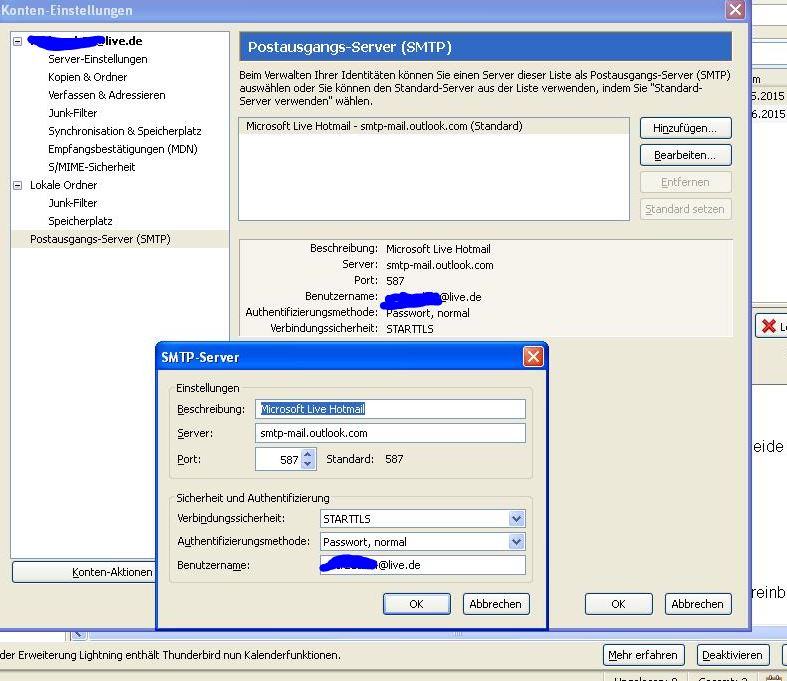Click Abbrechen in the SMTP-Server dialog
Image resolution: width=787 pixels, height=681 pixels.
pyautogui.click(x=496, y=604)
